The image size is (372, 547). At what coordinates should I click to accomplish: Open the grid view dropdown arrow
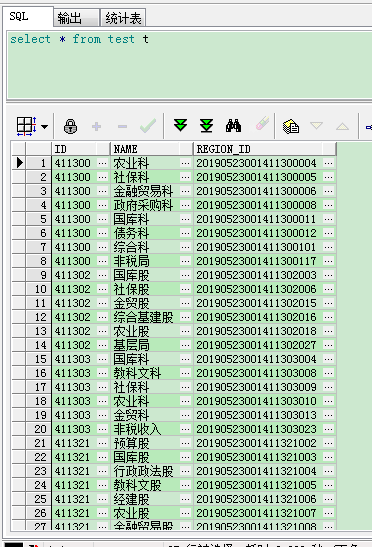pyautogui.click(x=45, y=127)
